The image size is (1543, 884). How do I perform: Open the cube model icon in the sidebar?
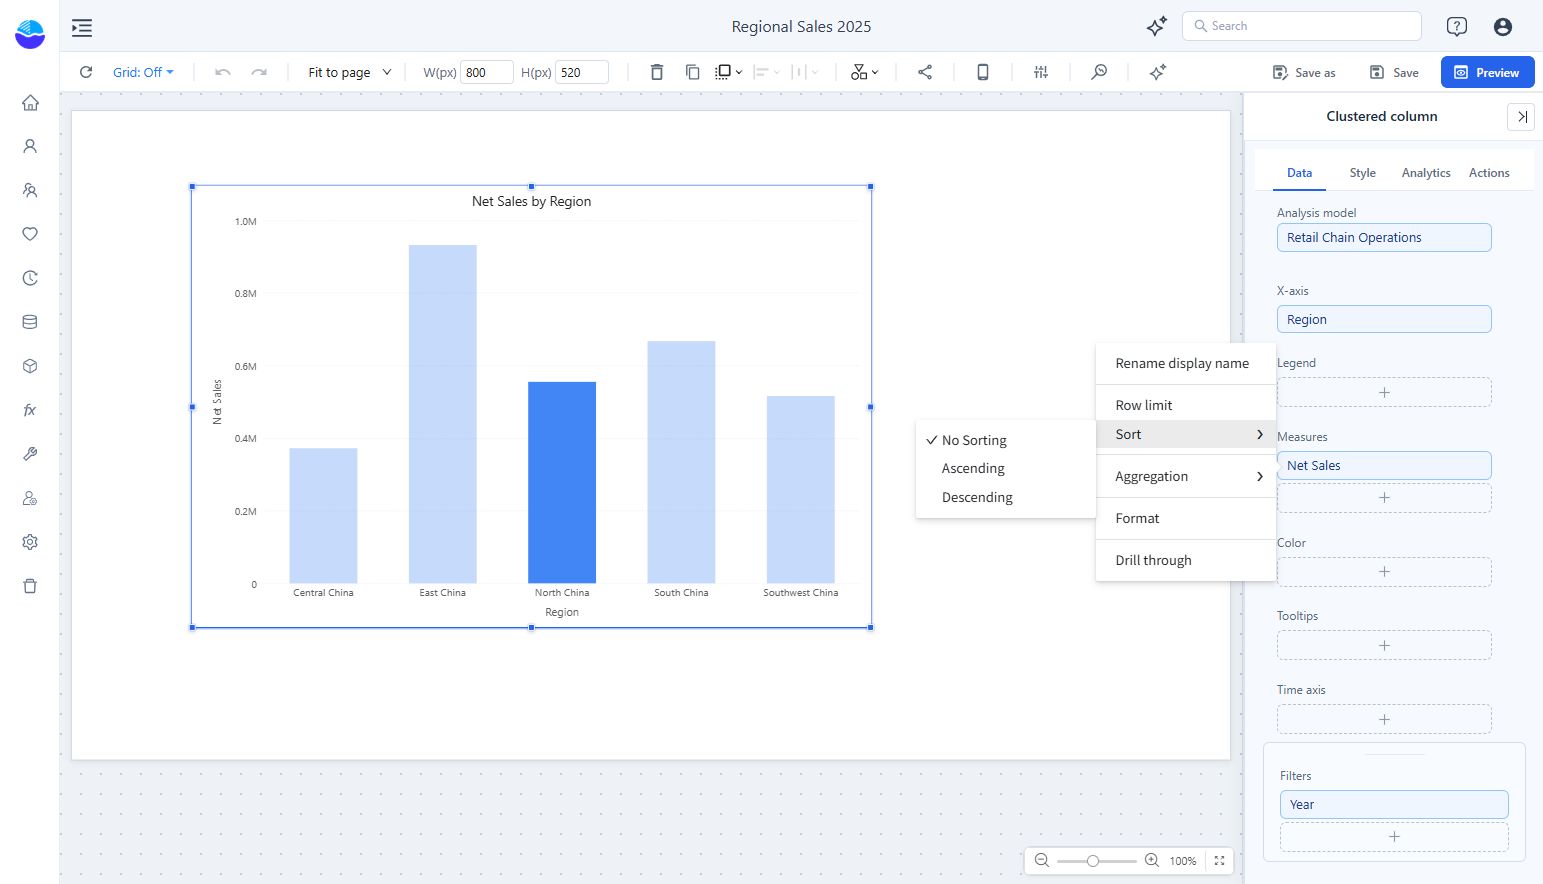pyautogui.click(x=30, y=366)
